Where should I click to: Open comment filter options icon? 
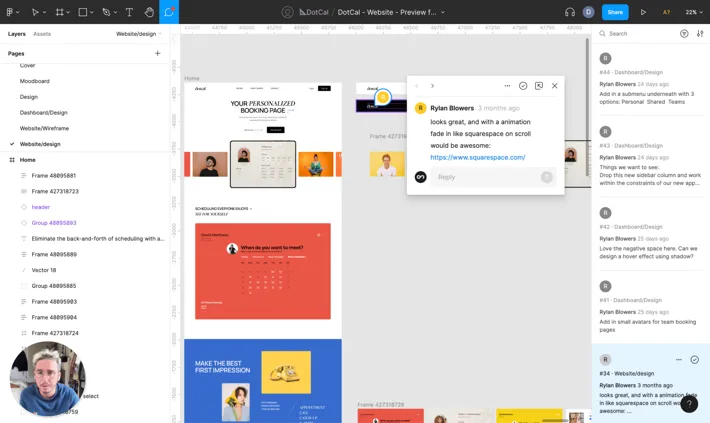click(x=684, y=34)
